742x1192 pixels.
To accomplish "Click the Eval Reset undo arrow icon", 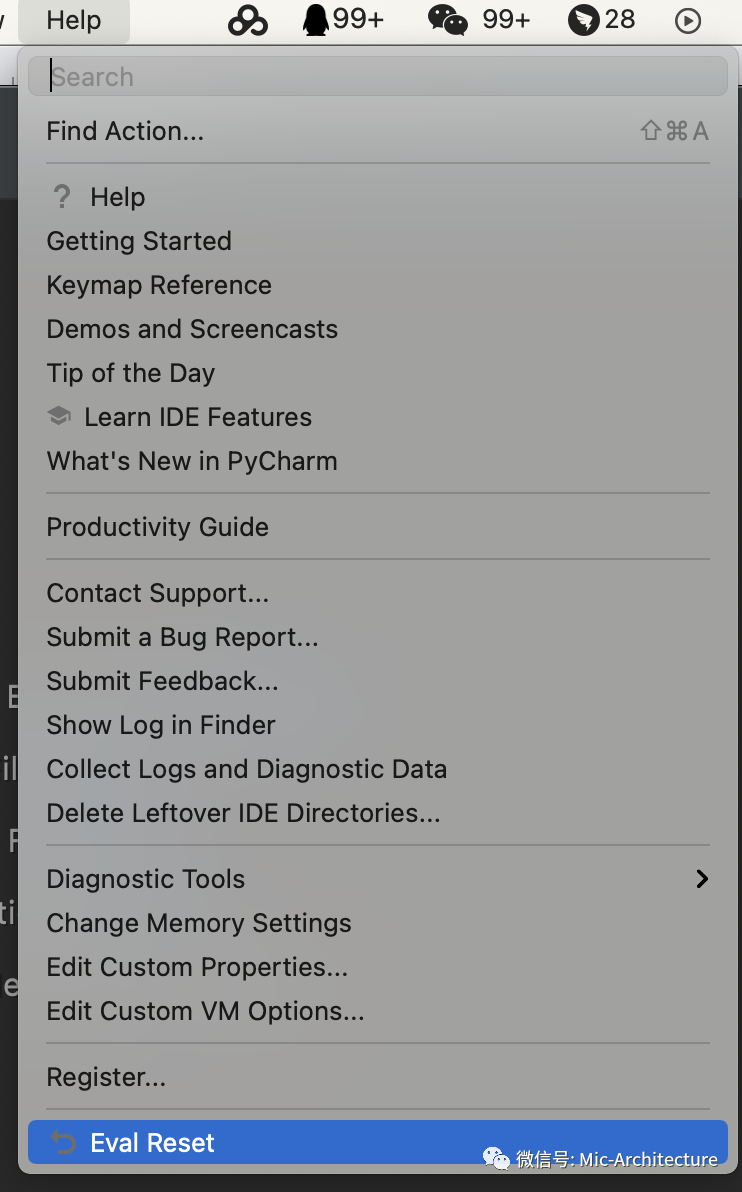I will pos(64,1142).
